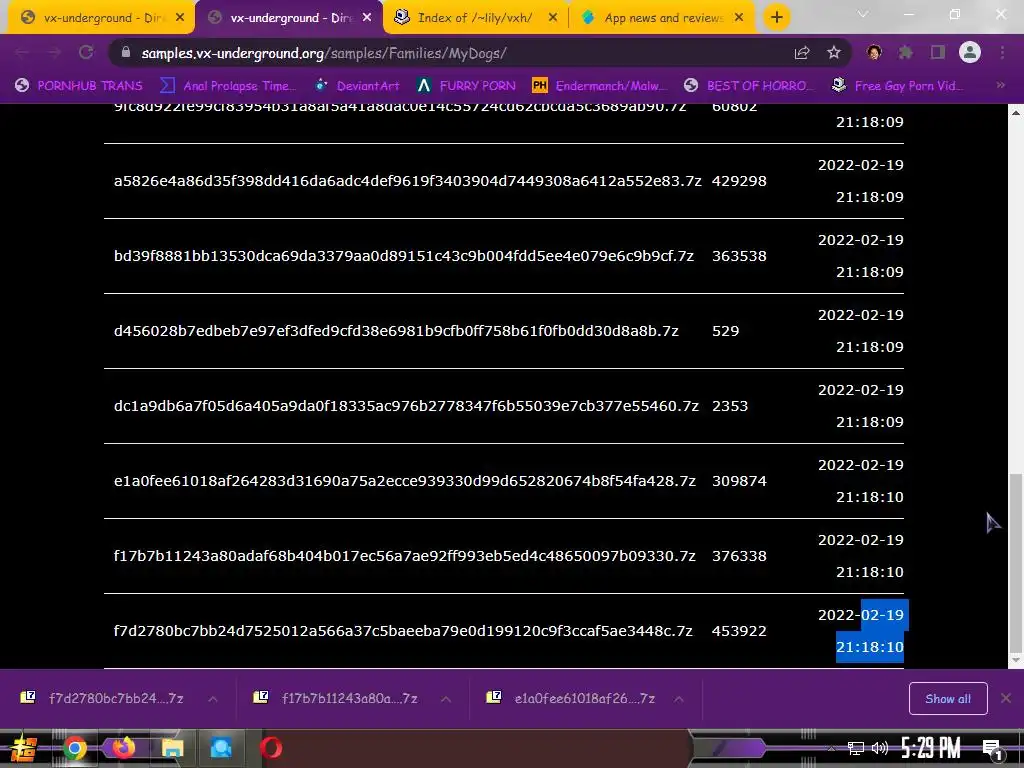Close the downloads bar
Viewport: 1024px width, 768px height.
coord(1006,698)
